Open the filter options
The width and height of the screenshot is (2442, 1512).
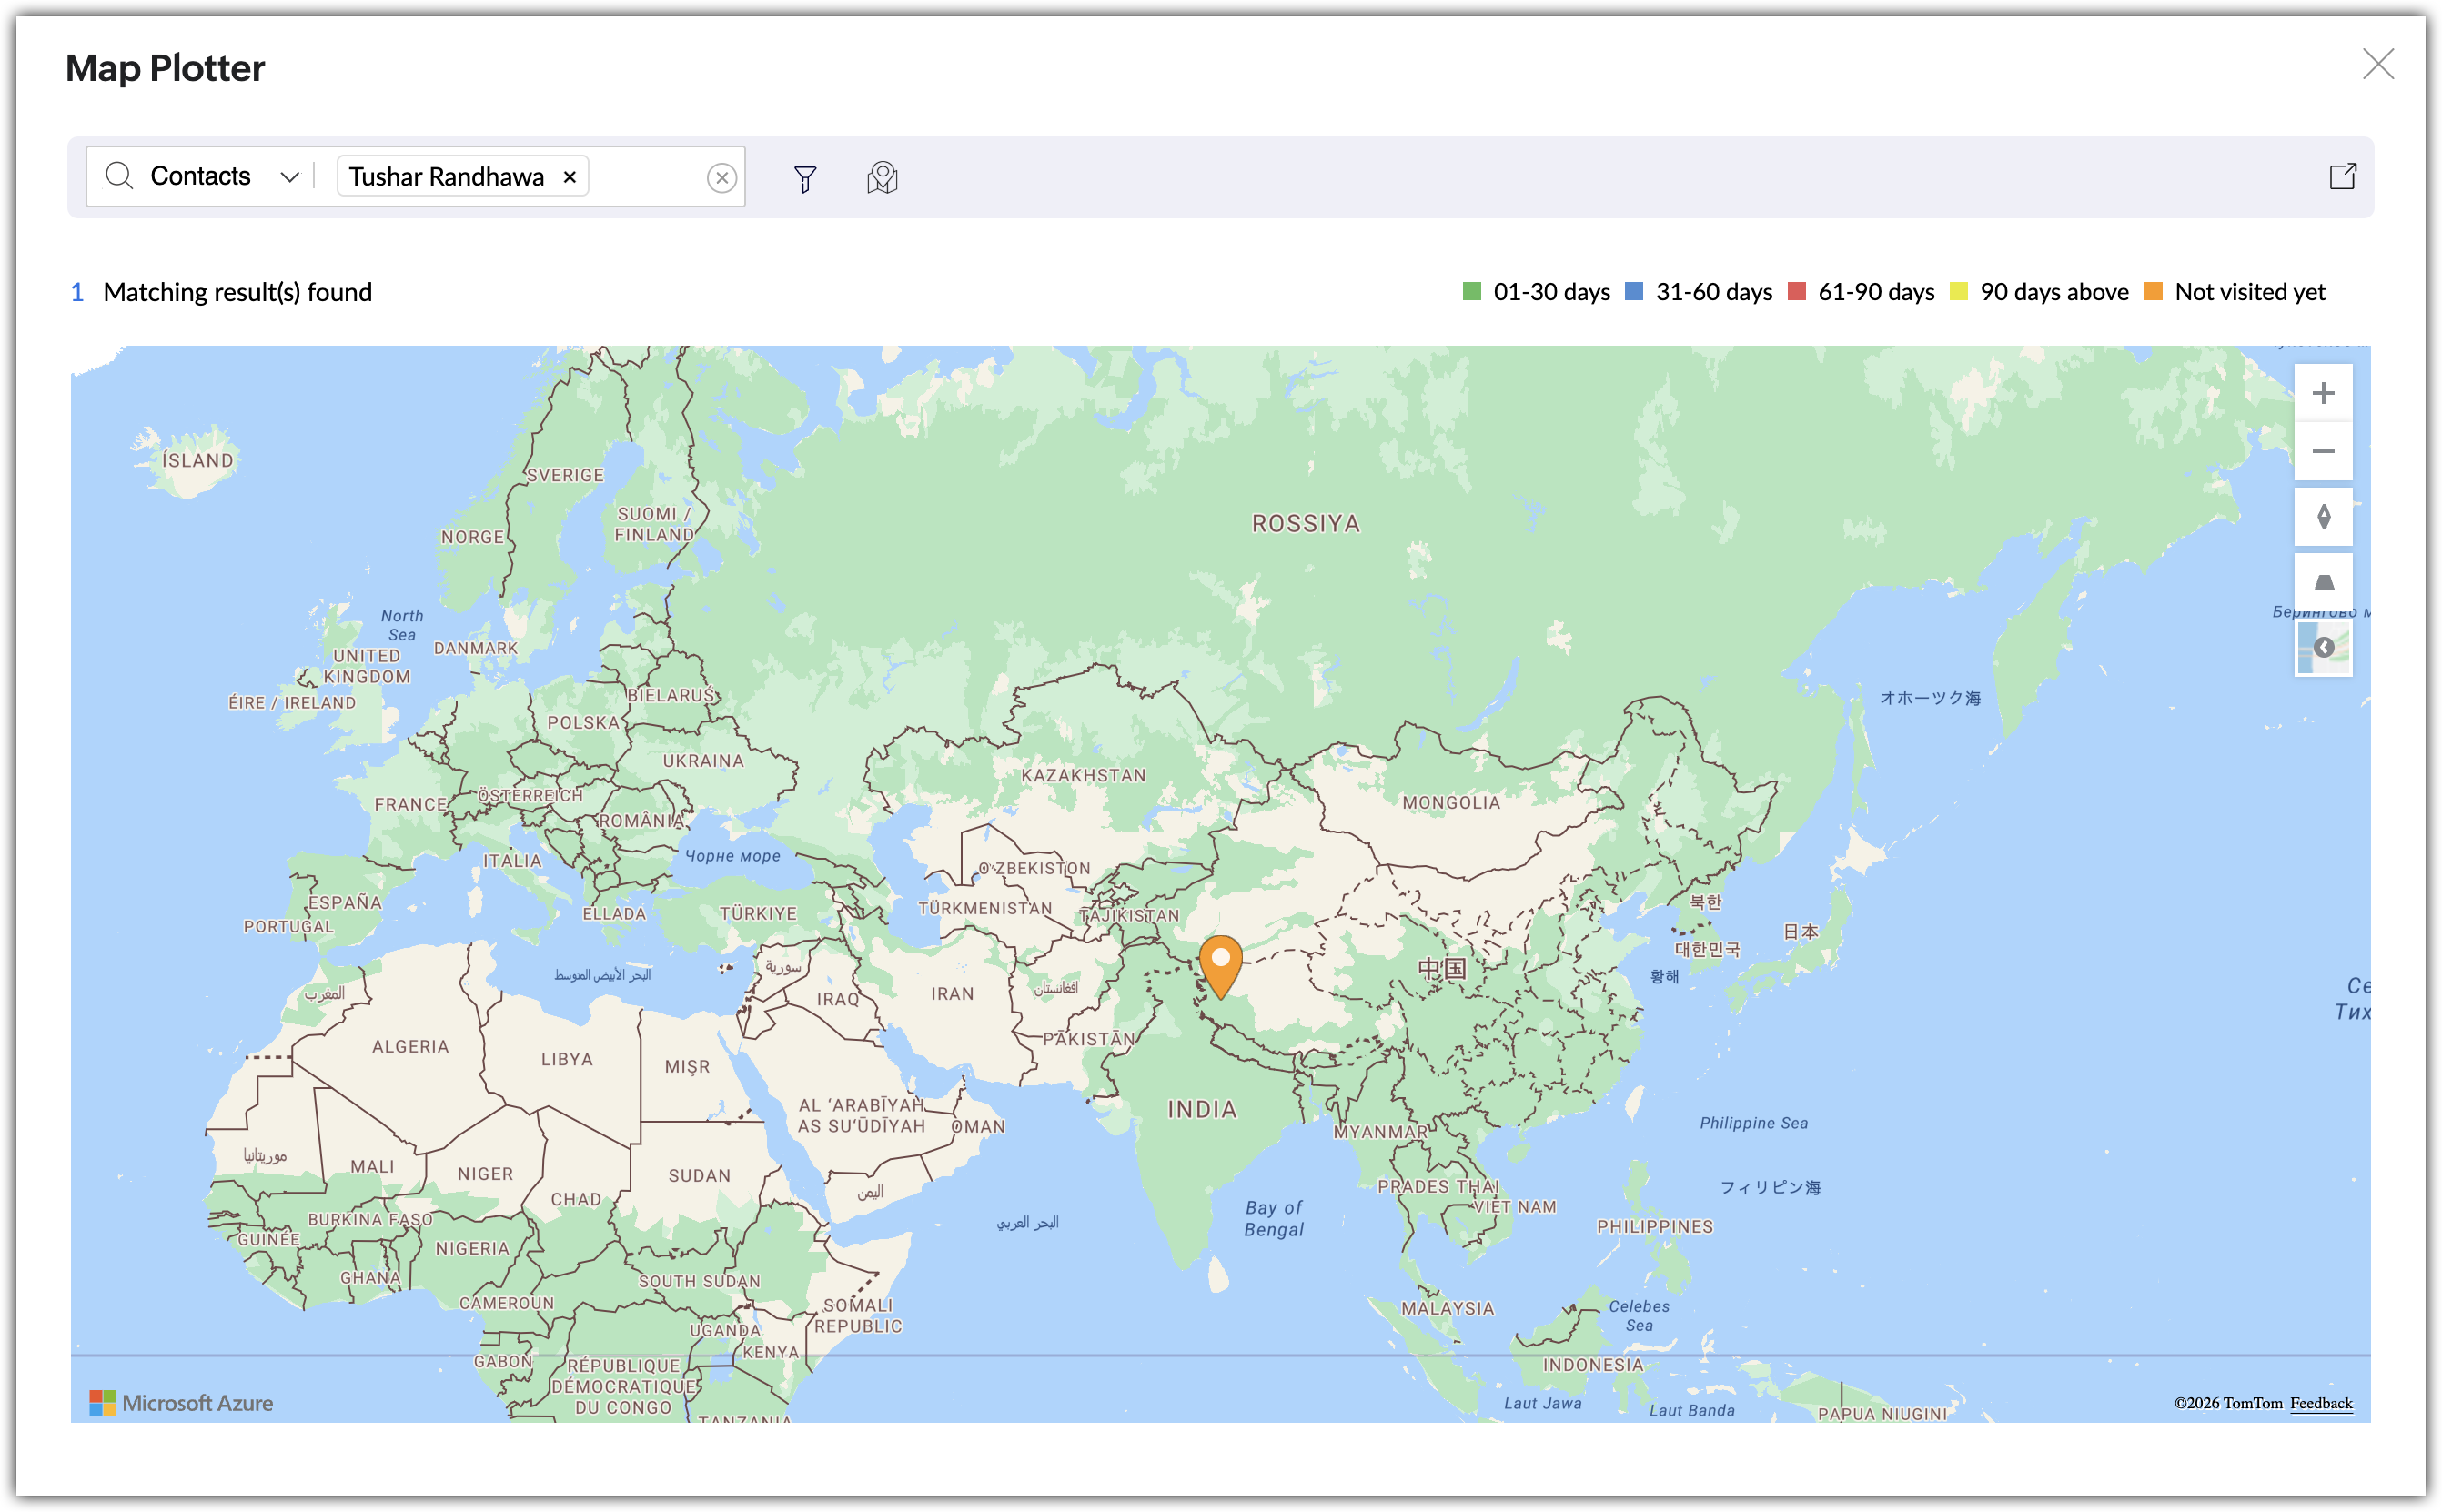(805, 178)
